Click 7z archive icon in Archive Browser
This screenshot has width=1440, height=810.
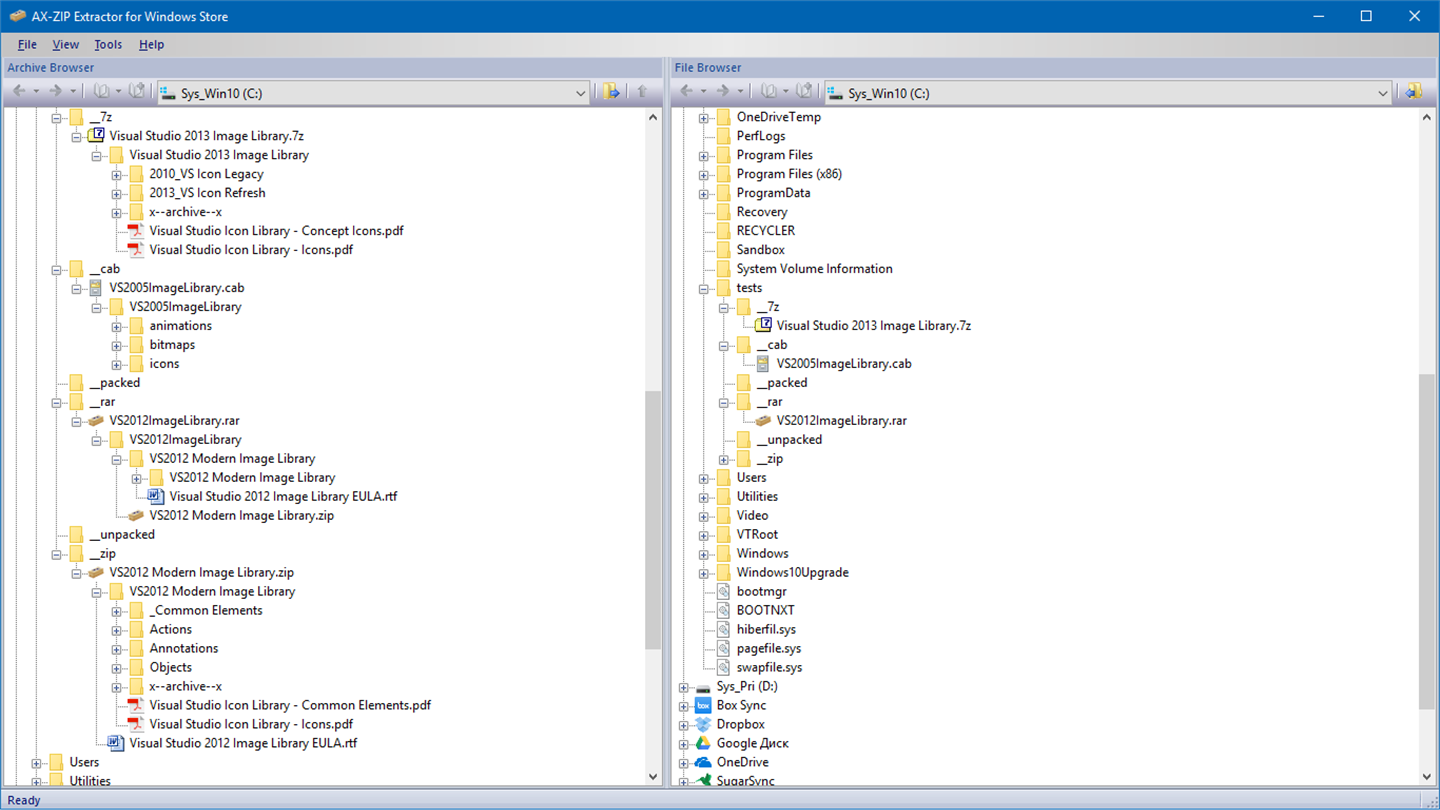click(96, 136)
